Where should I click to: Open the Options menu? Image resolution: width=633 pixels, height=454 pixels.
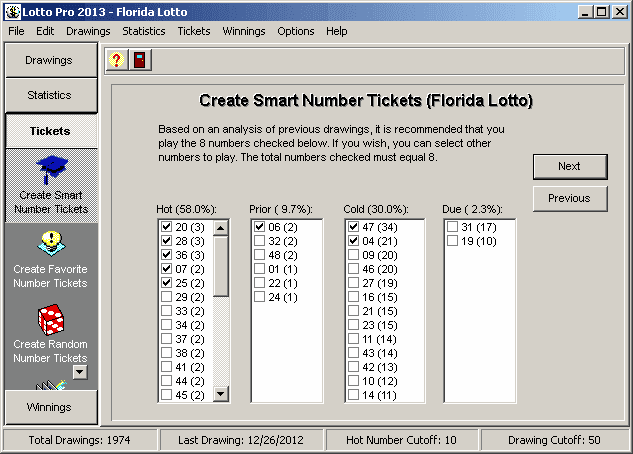pyautogui.click(x=296, y=31)
